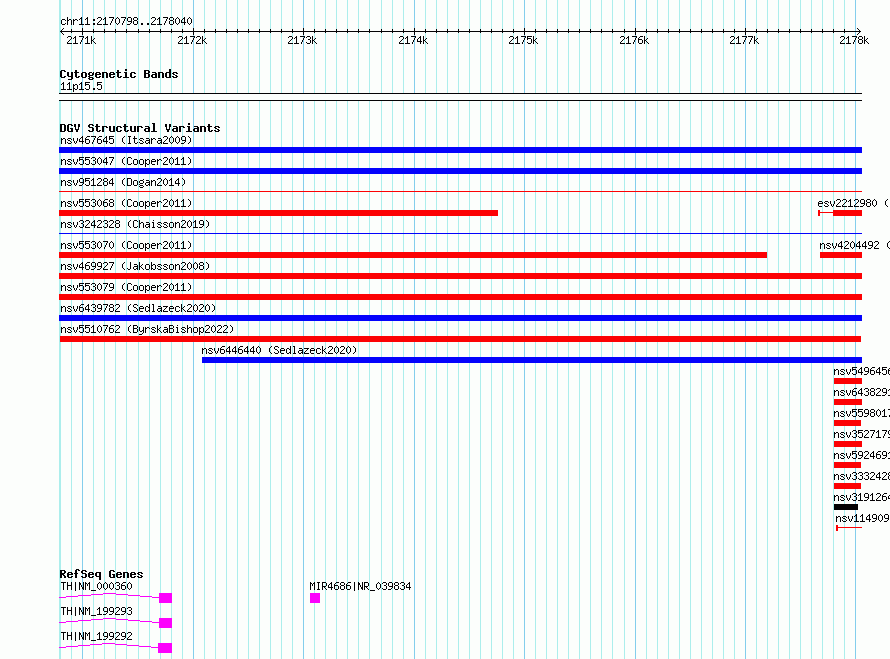Open the nsv6446440 (Sedlazeck2020) variant label
Image resolution: width=890 pixels, height=659 pixels.
(x=279, y=350)
